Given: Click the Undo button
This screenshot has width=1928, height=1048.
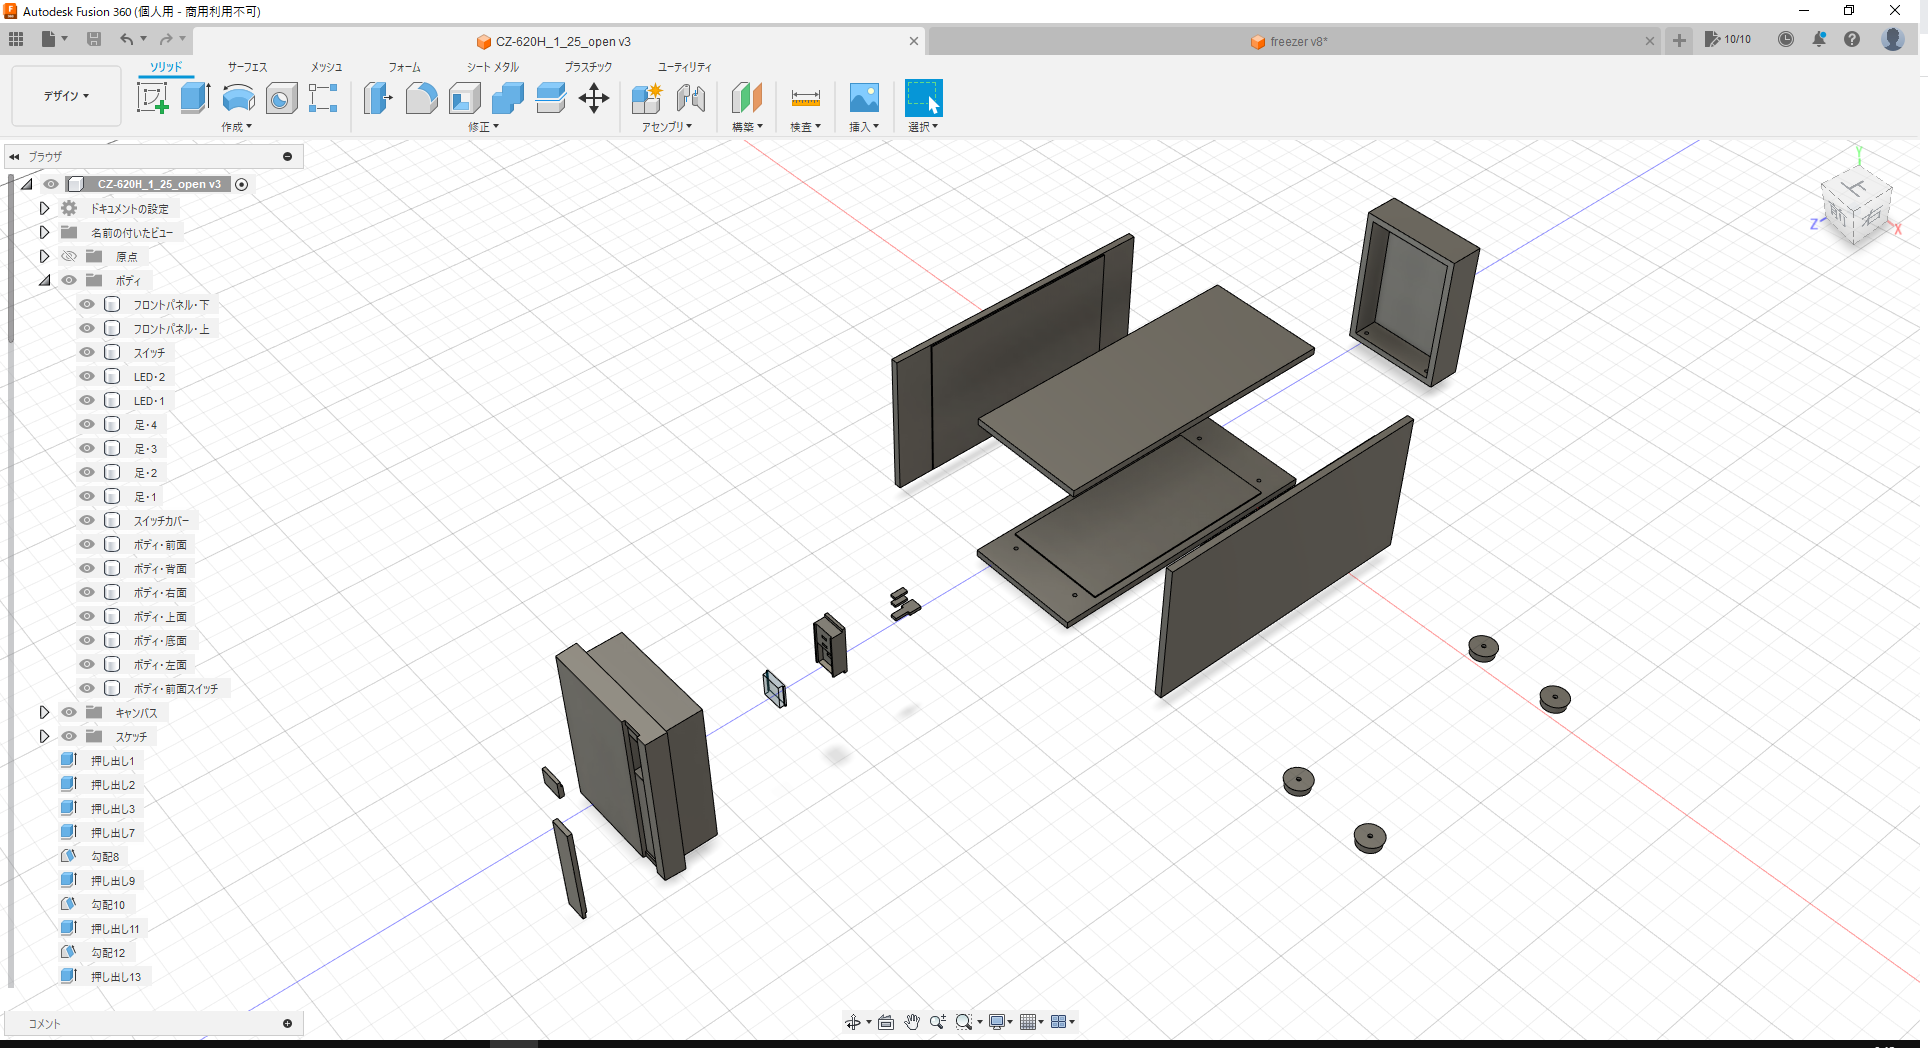Looking at the screenshot, I should 128,39.
